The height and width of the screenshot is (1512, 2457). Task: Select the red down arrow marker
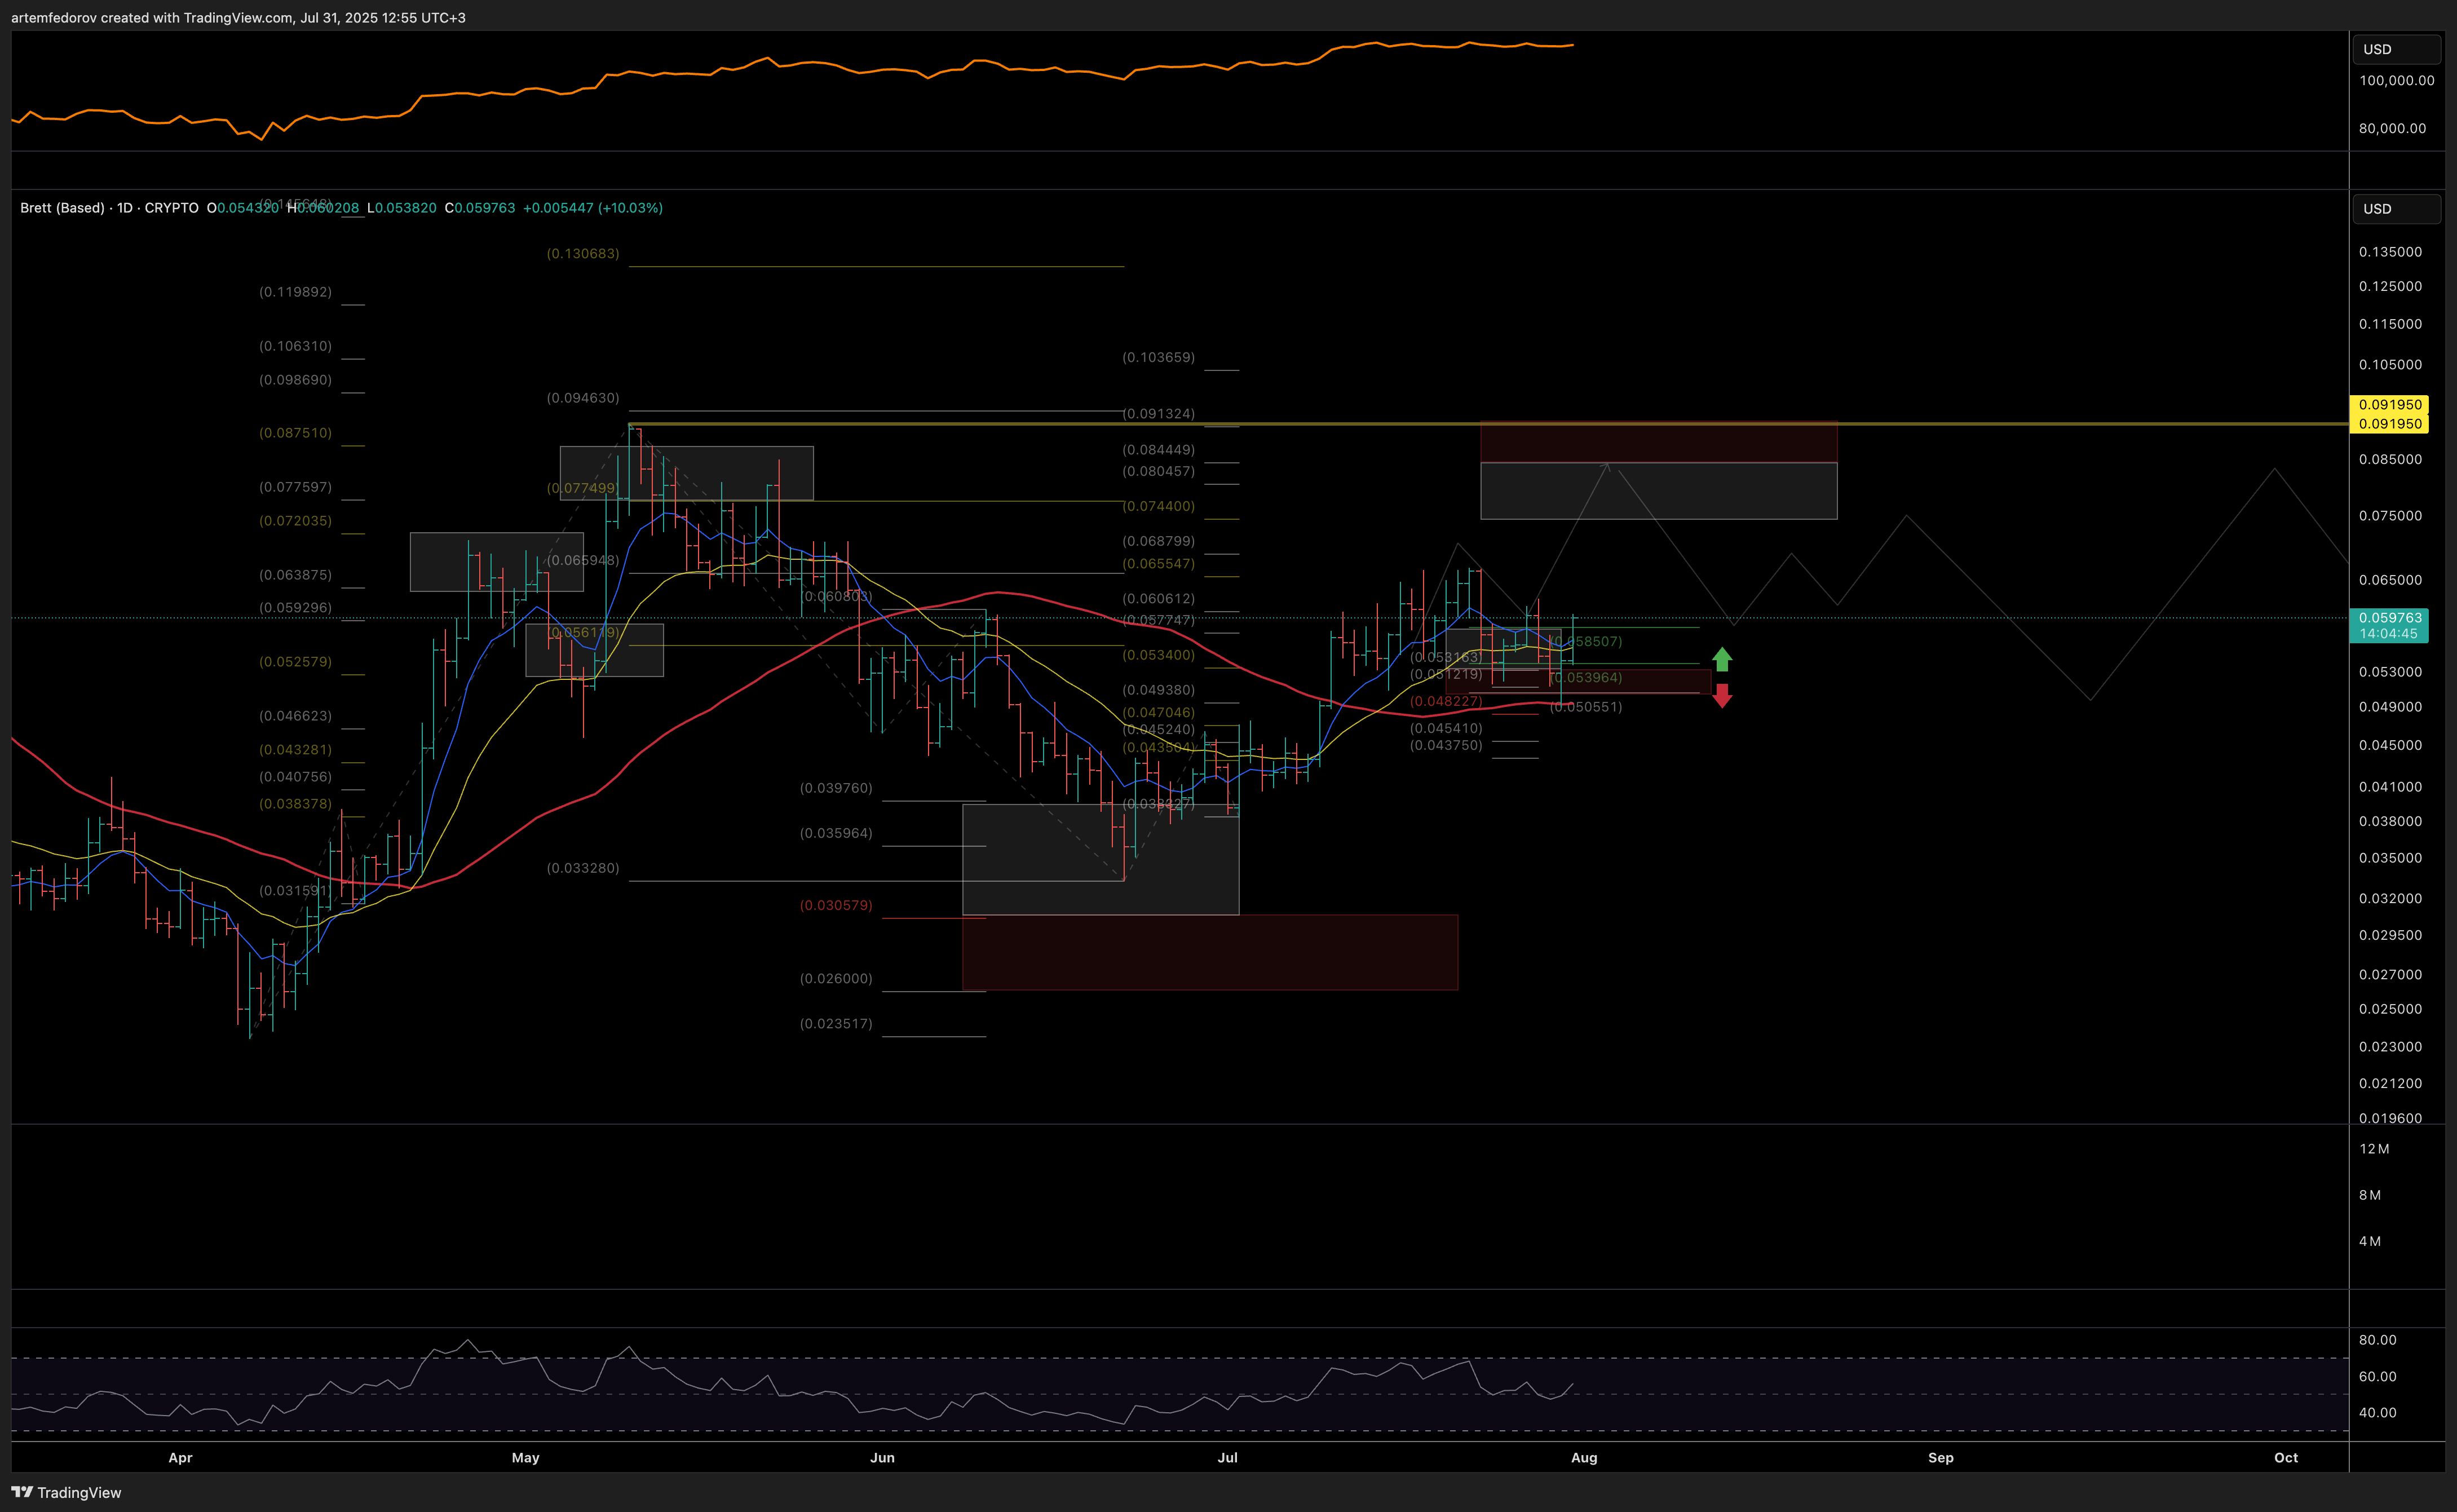[1722, 696]
